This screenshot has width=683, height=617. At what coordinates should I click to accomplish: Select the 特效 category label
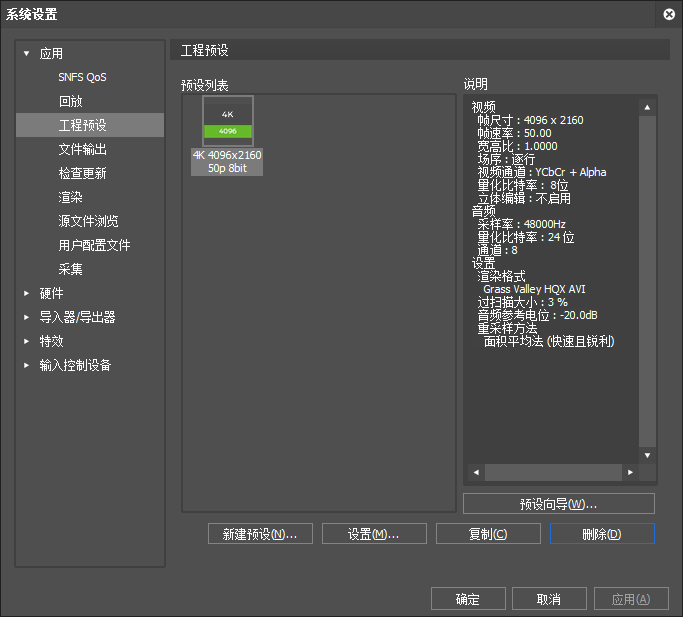coord(51,341)
